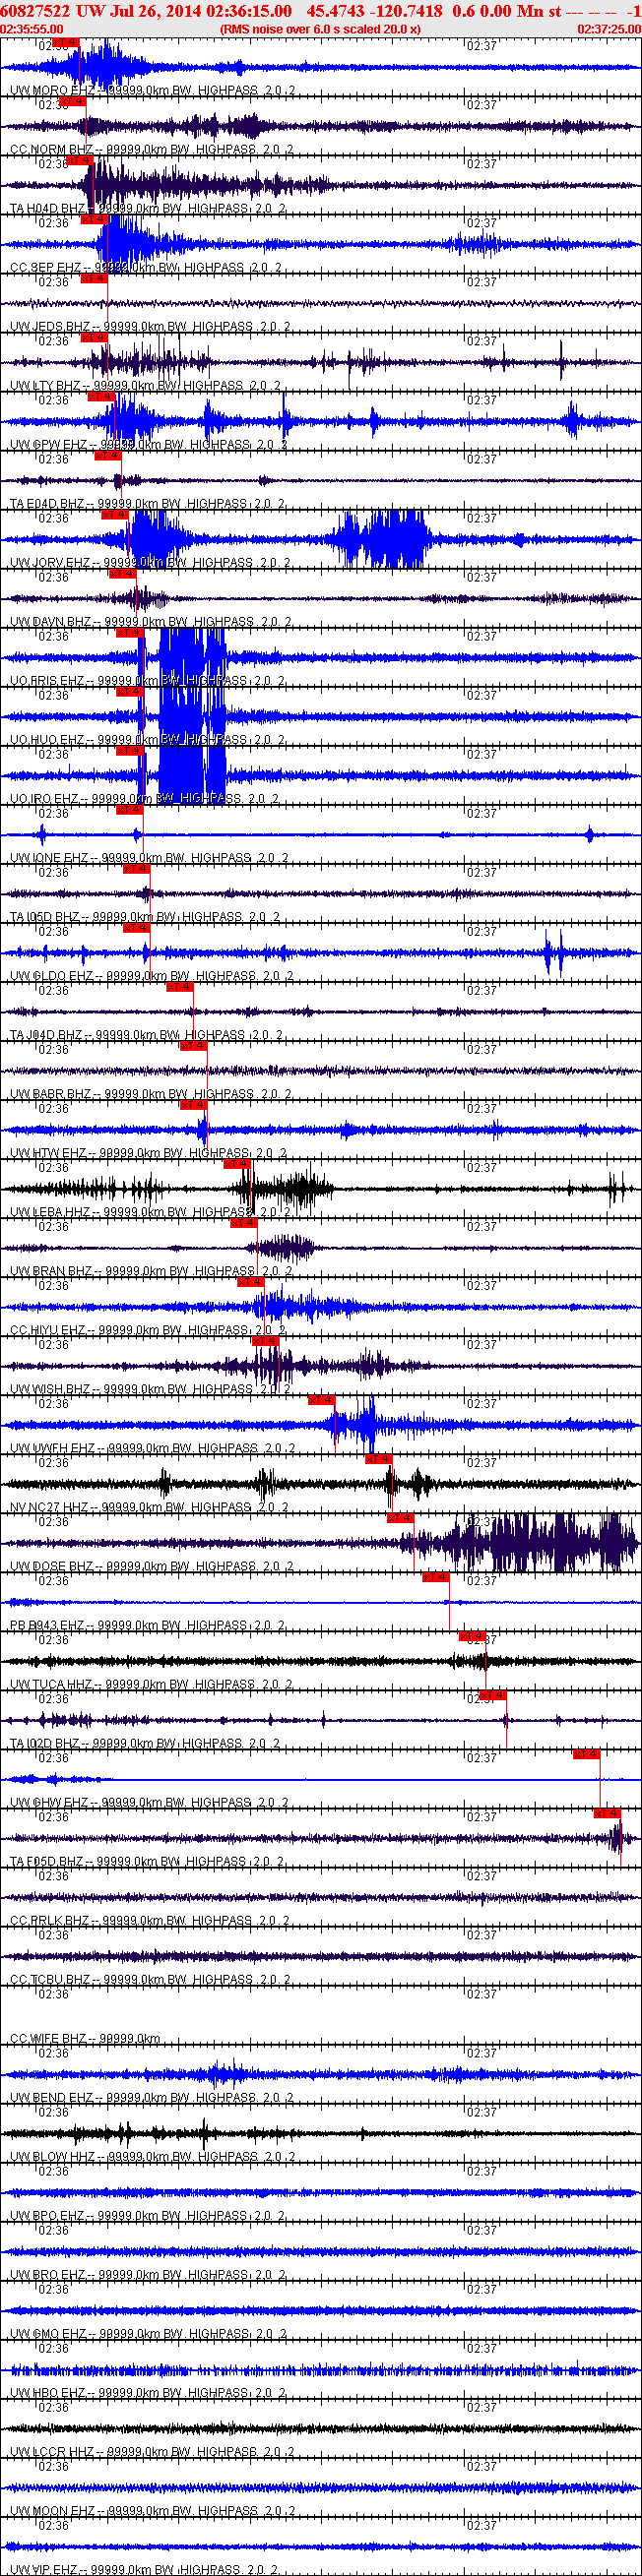Select the UW LCCR HHZ station label

click(x=153, y=2451)
